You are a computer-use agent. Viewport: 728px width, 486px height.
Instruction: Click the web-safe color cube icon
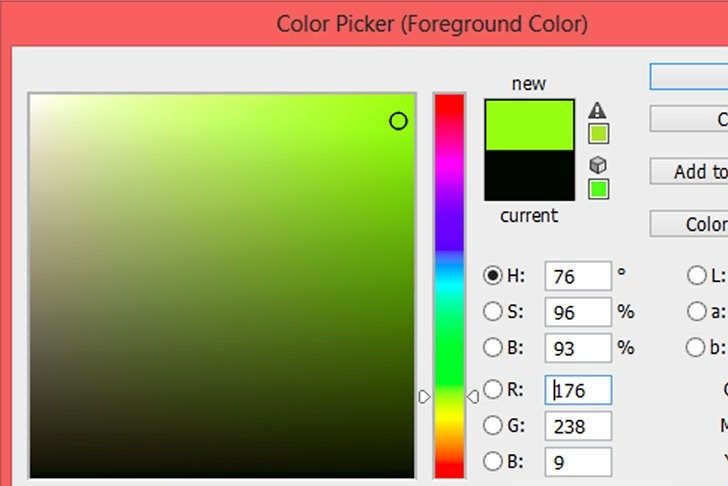coord(598,165)
